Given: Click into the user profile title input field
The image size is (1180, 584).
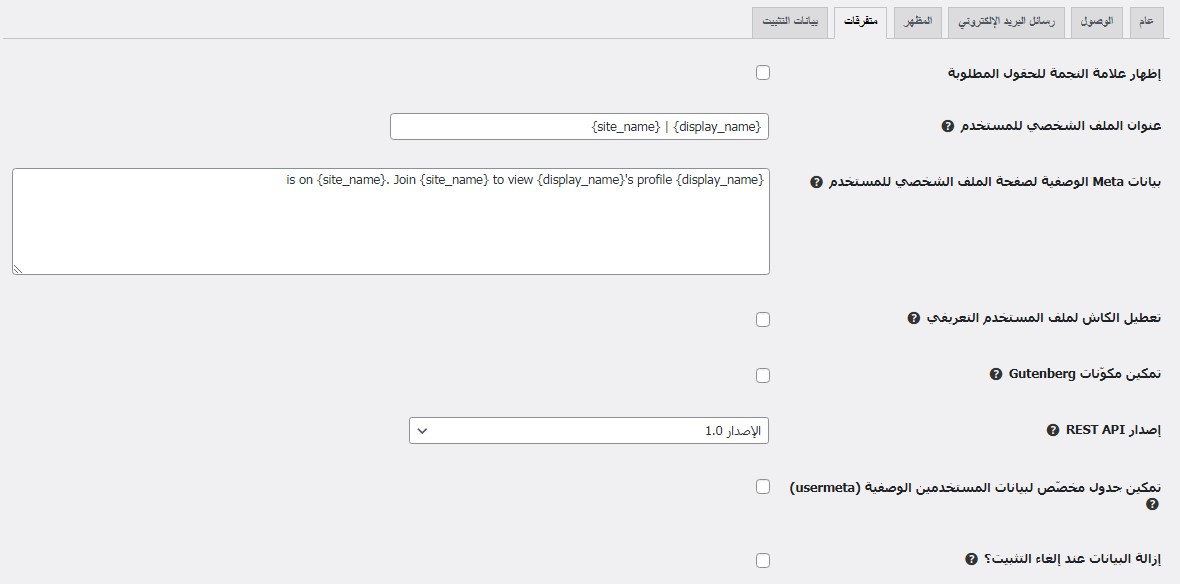Looking at the screenshot, I should [579, 127].
